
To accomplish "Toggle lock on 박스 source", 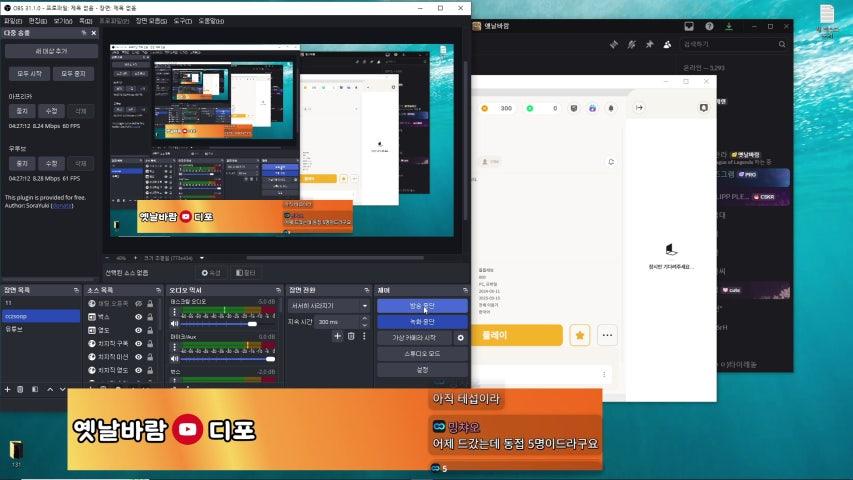I will pyautogui.click(x=150, y=317).
